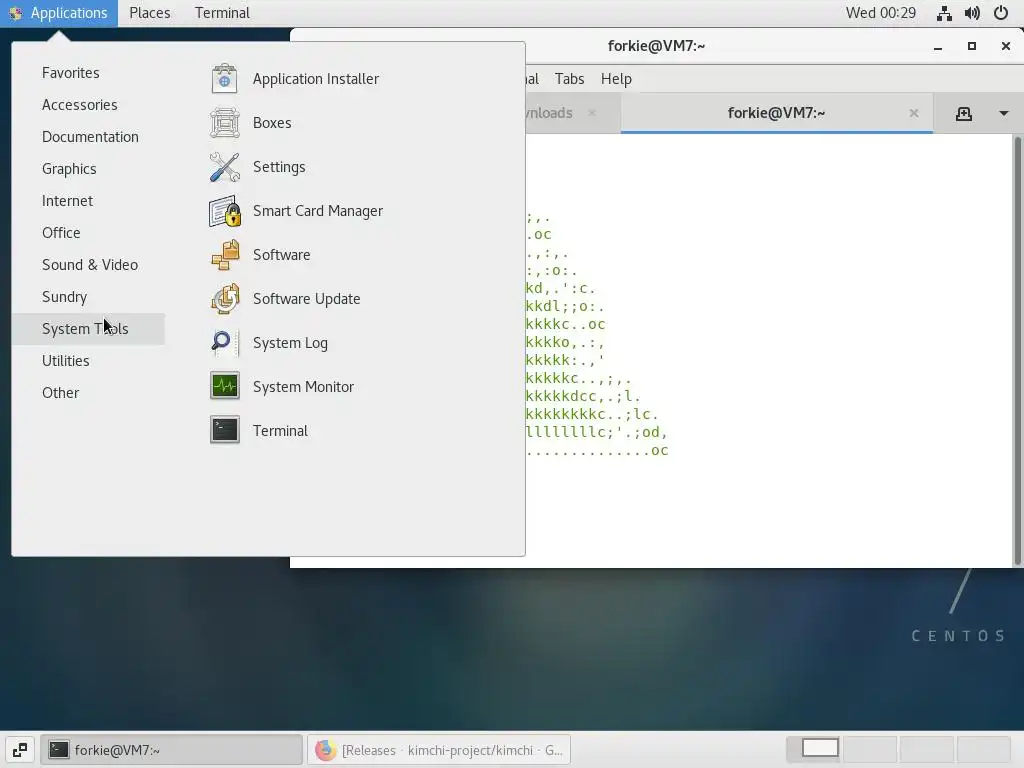
Task: Select the Office category
Action: [88, 232]
